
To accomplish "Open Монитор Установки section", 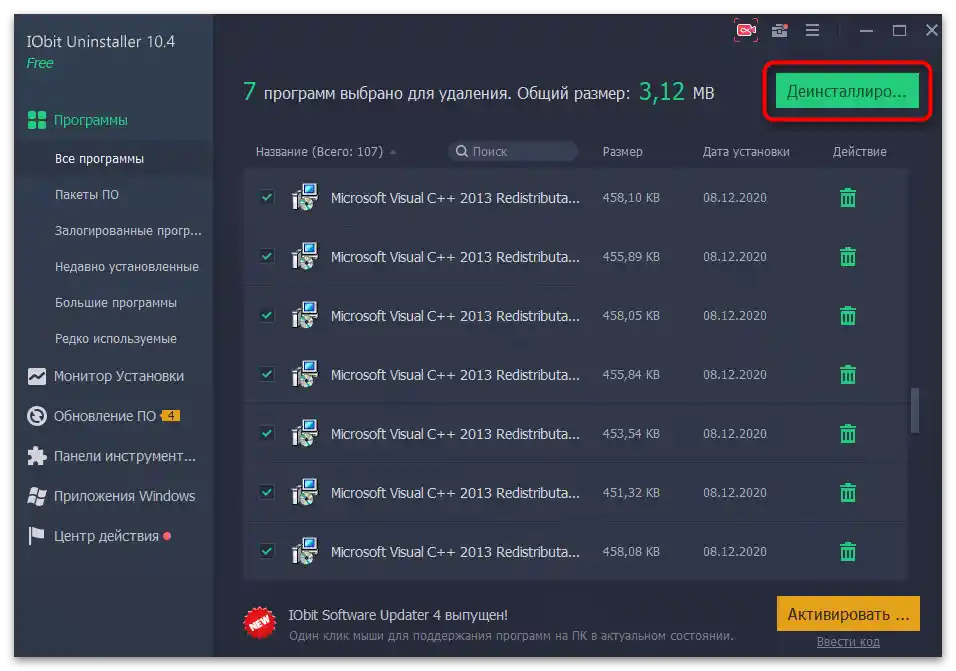I will point(119,376).
